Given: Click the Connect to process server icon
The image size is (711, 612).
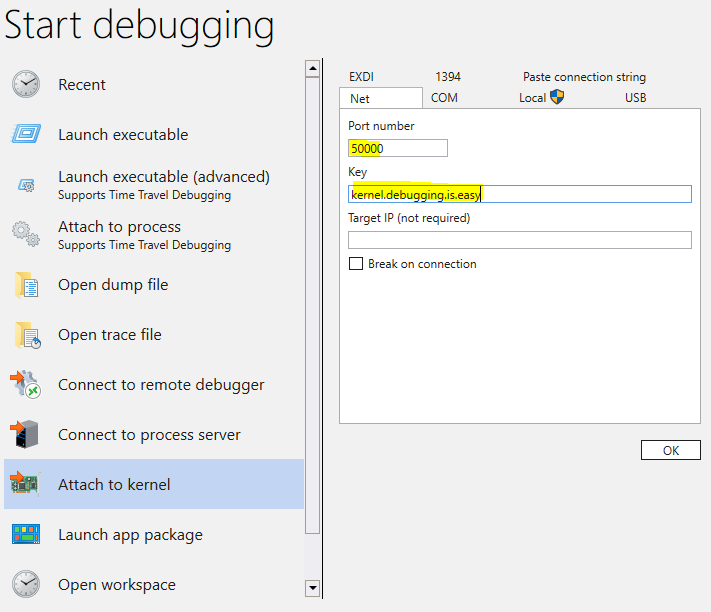Looking at the screenshot, I should (x=24, y=434).
